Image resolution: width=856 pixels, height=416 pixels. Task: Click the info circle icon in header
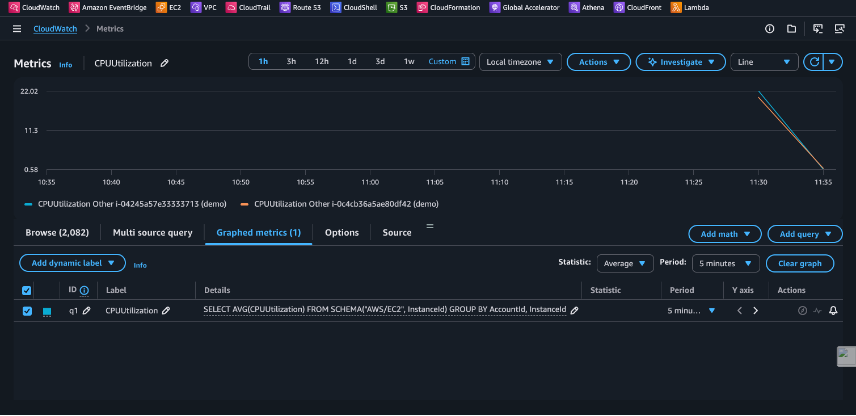point(770,29)
